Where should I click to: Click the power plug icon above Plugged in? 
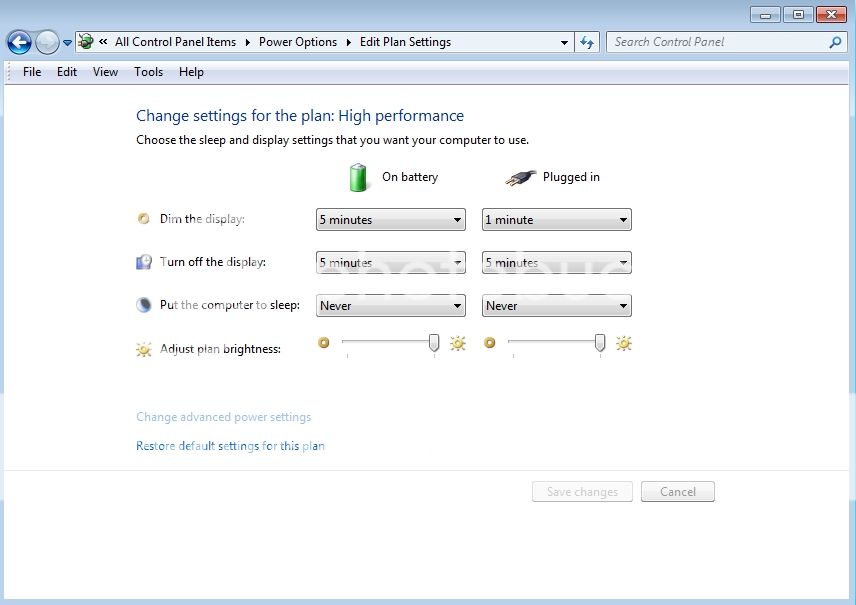pos(519,175)
